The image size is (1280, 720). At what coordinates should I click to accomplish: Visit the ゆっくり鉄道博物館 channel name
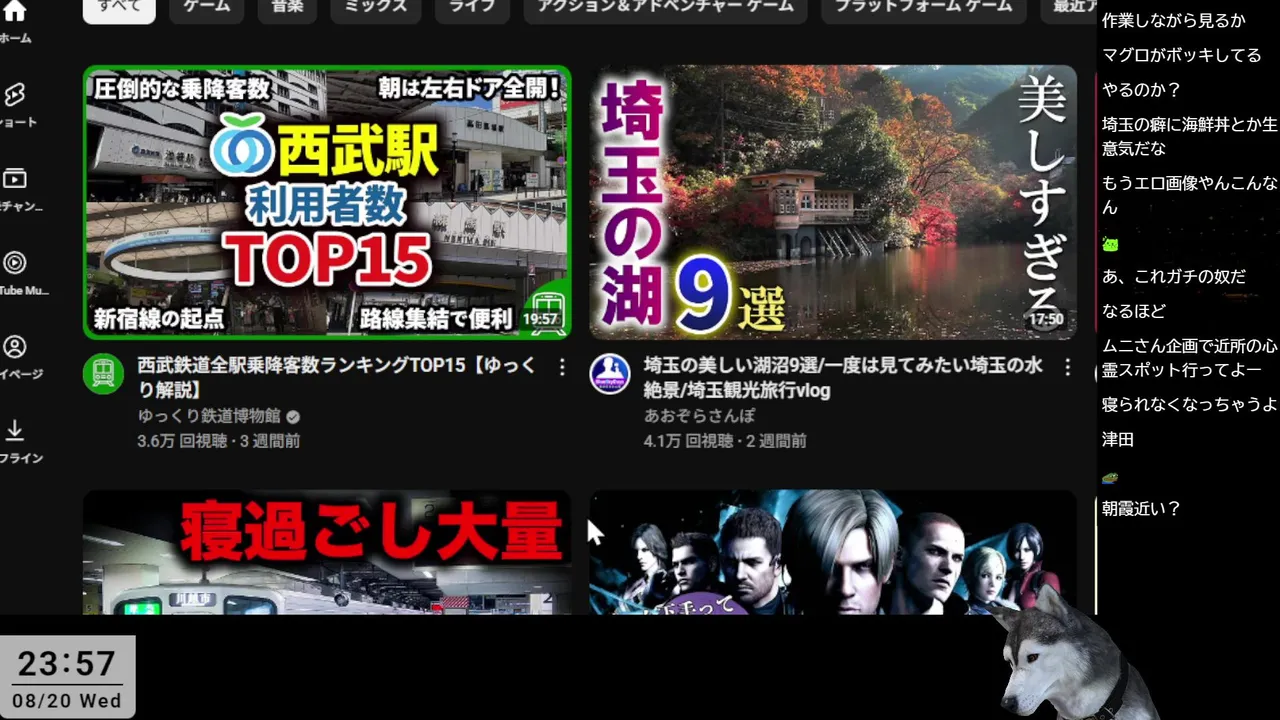(209, 416)
